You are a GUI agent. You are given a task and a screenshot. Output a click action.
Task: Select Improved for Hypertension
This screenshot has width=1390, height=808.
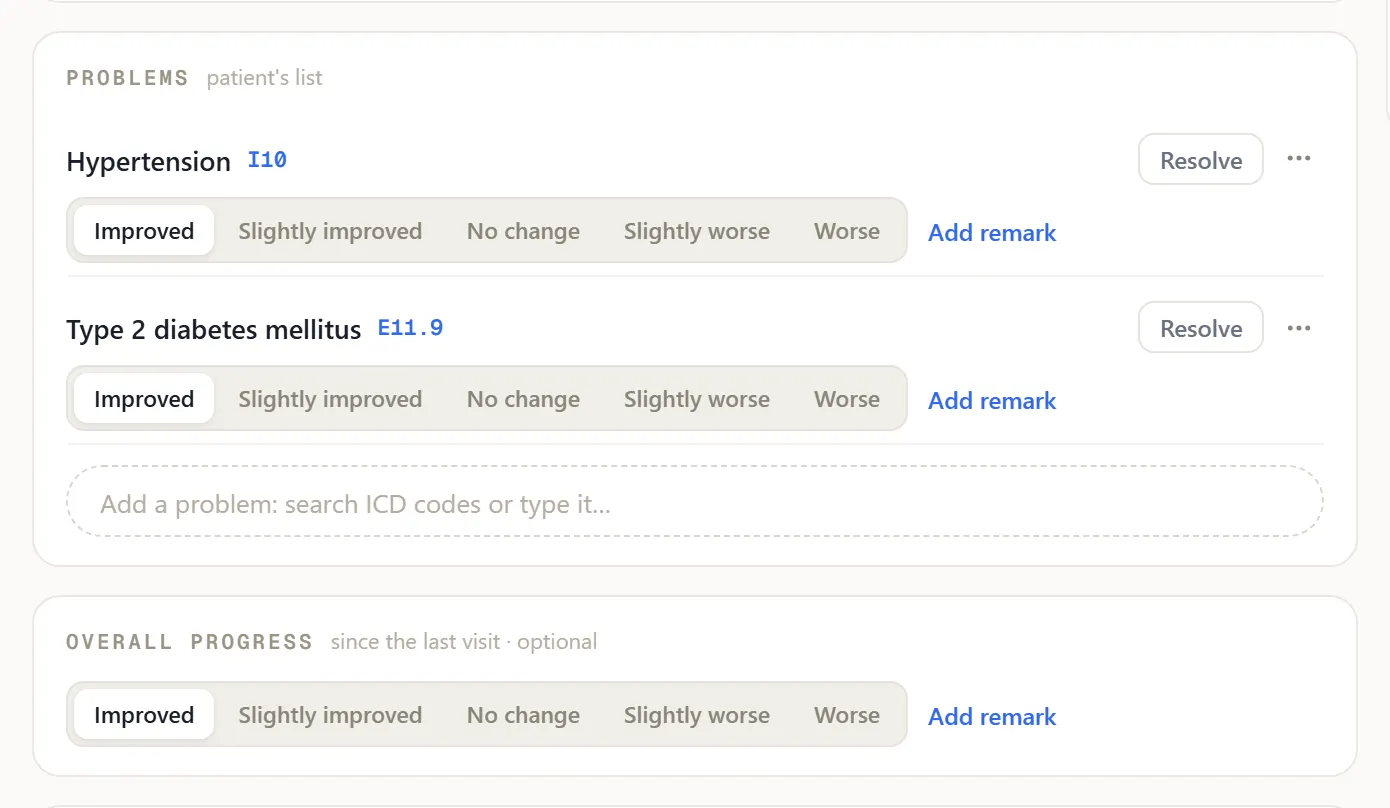(x=144, y=231)
